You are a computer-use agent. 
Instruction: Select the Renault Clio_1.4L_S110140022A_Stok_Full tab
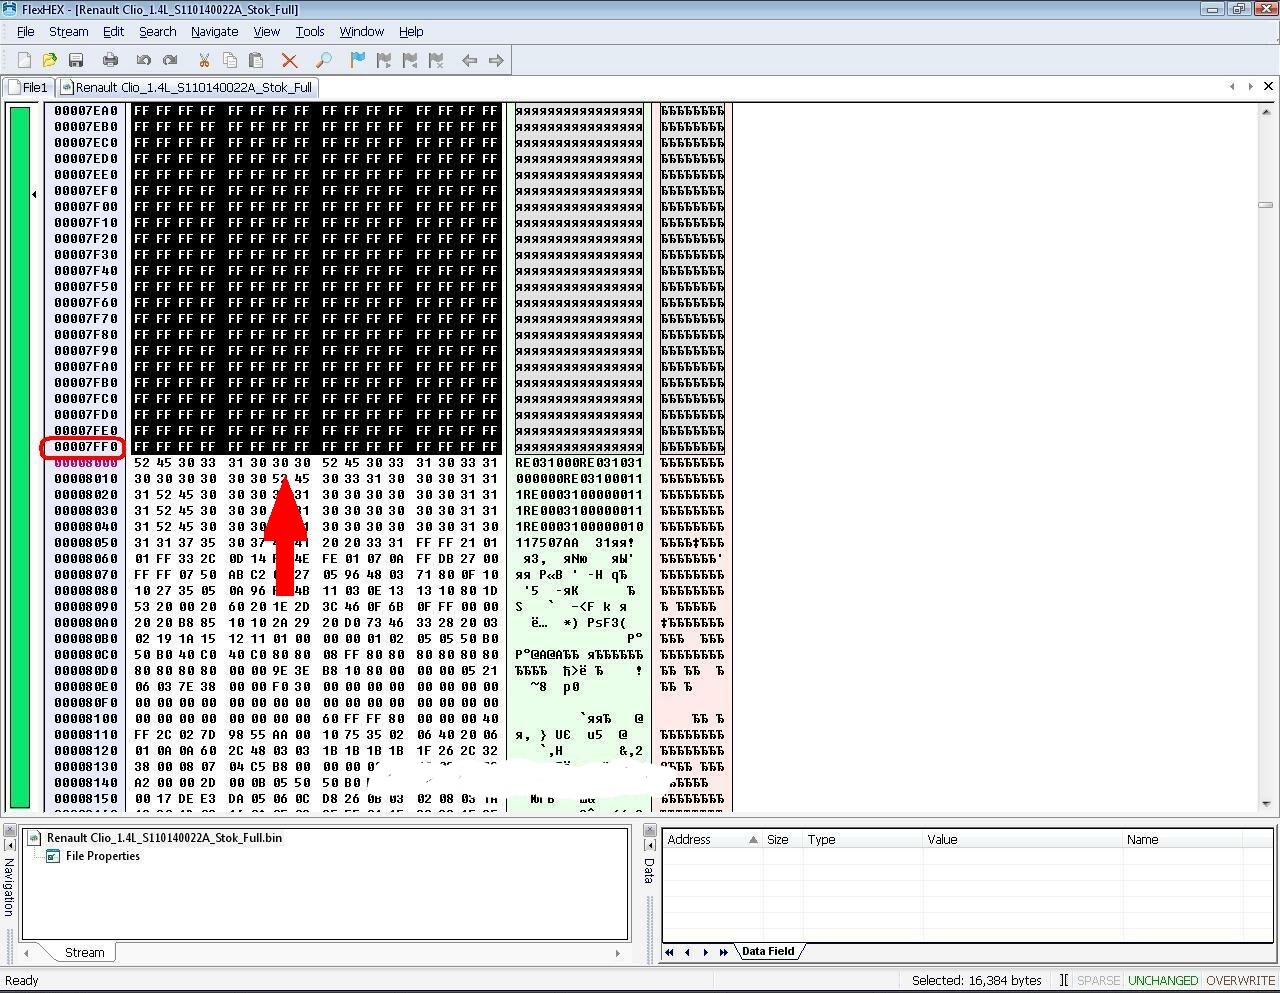pos(187,87)
